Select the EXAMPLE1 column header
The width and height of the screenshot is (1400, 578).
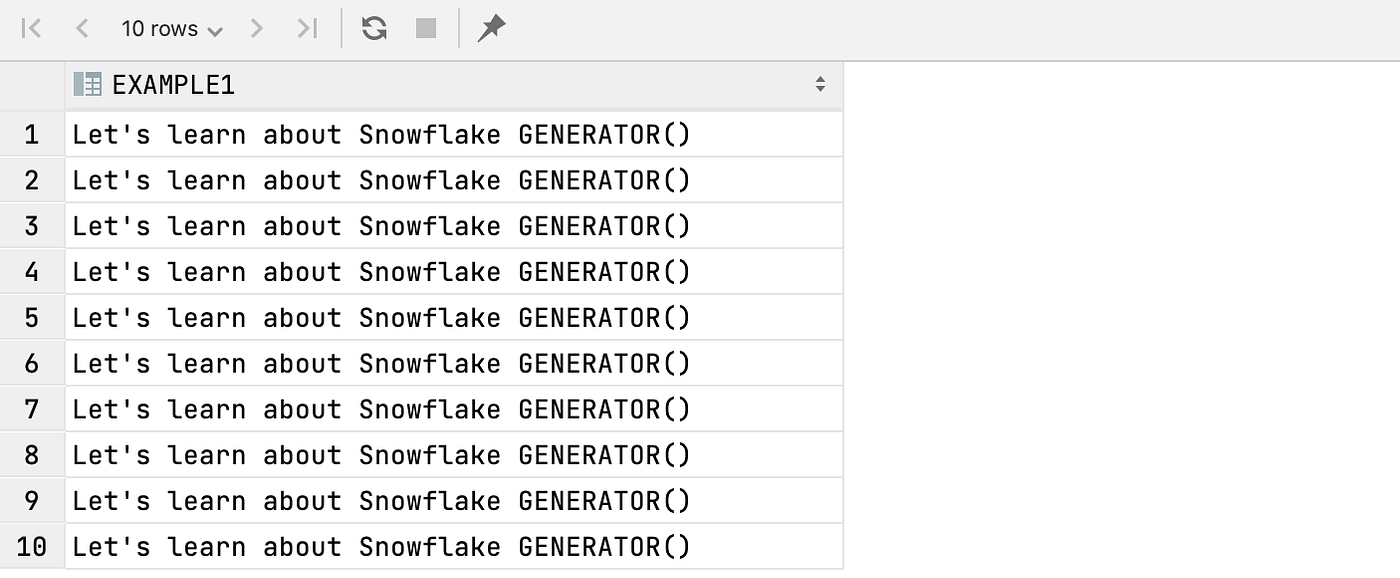(454, 85)
